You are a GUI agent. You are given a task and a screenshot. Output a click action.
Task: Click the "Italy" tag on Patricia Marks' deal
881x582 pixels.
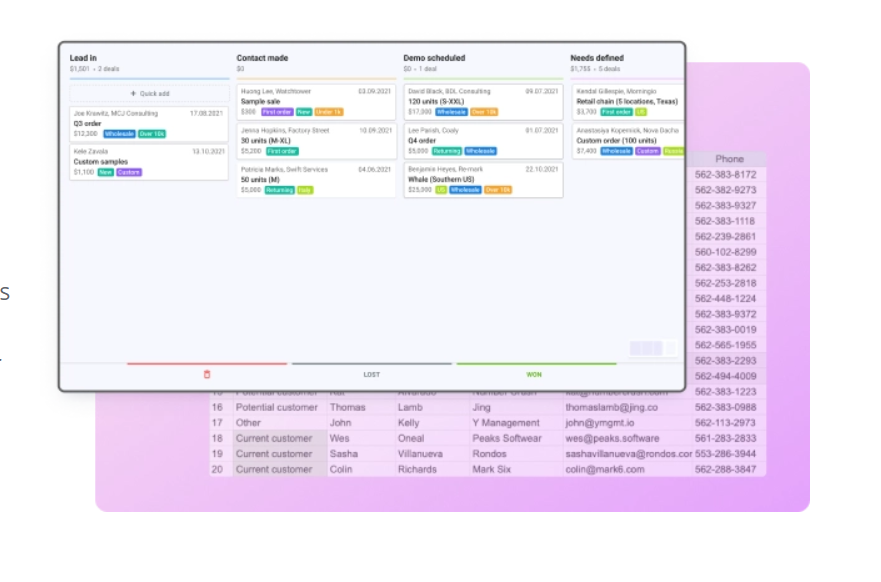click(305, 190)
